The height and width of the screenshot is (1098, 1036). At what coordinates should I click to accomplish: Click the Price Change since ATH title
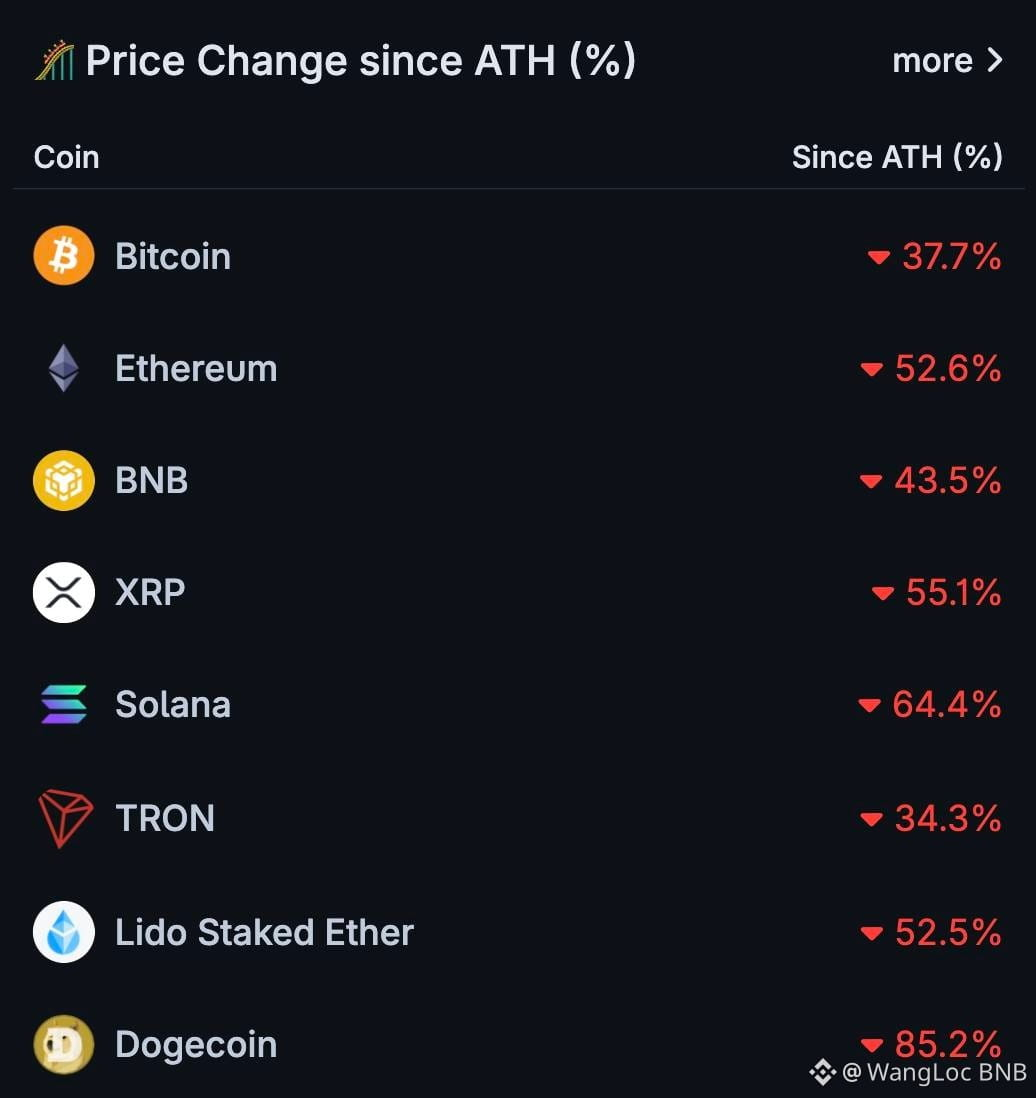click(360, 61)
